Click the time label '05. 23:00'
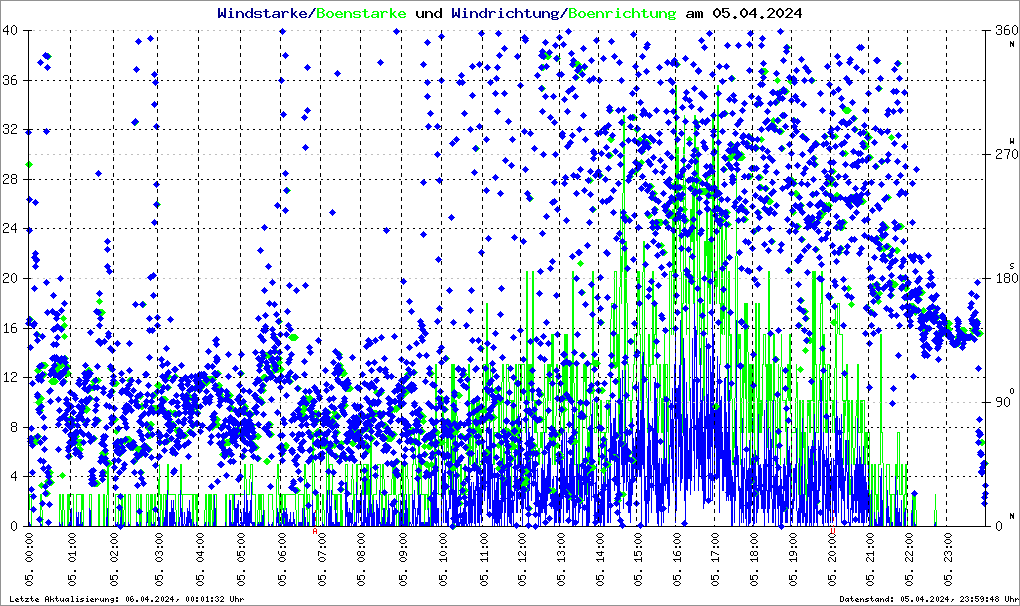 [948, 560]
